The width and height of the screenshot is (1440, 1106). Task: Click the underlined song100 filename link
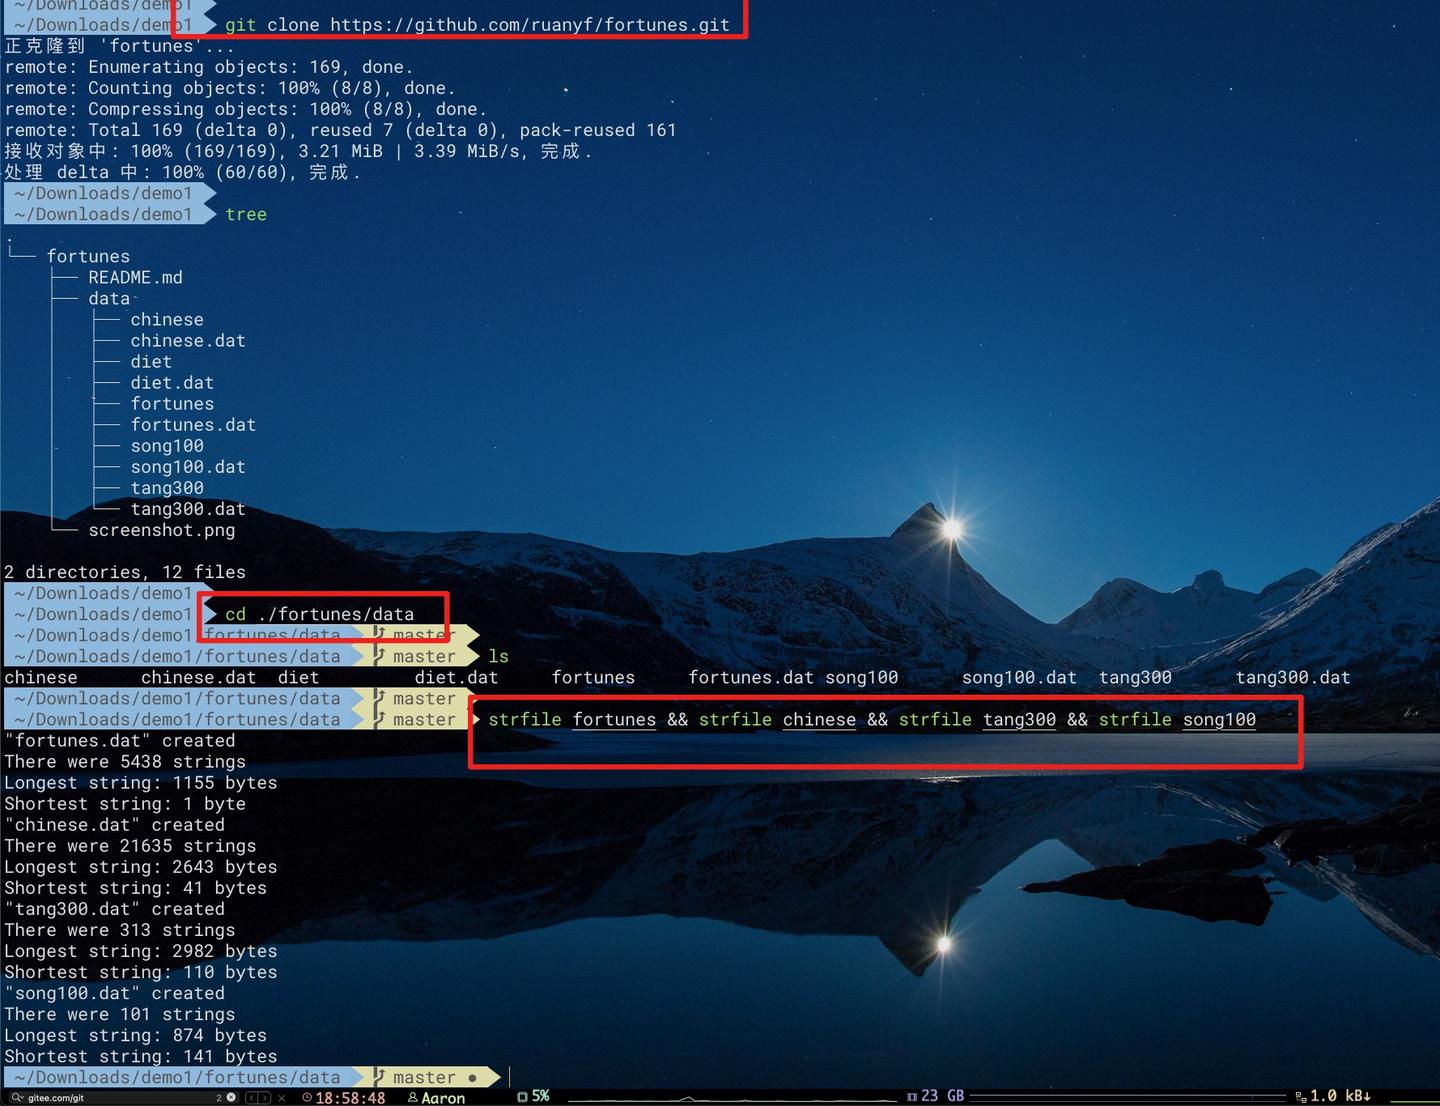pyautogui.click(x=1220, y=719)
